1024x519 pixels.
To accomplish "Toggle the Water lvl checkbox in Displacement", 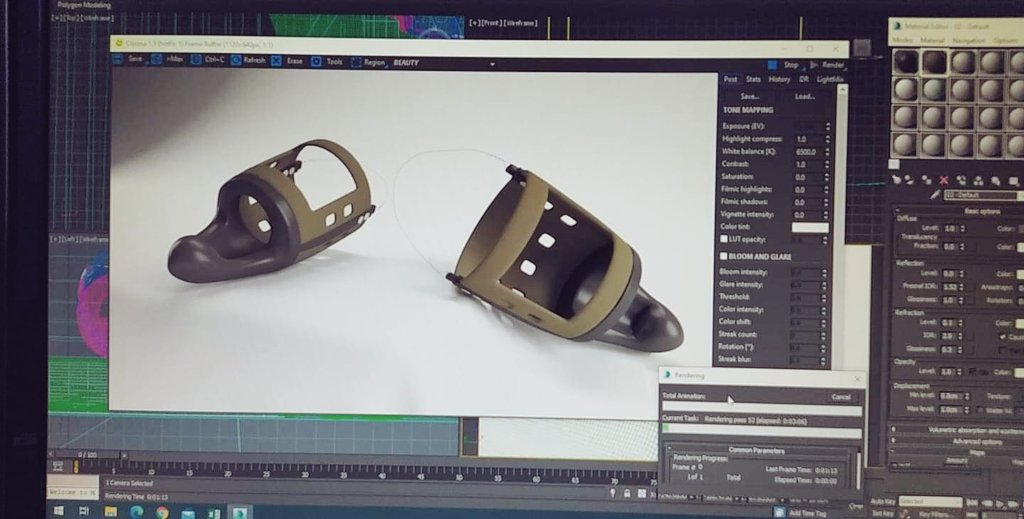I will [980, 411].
